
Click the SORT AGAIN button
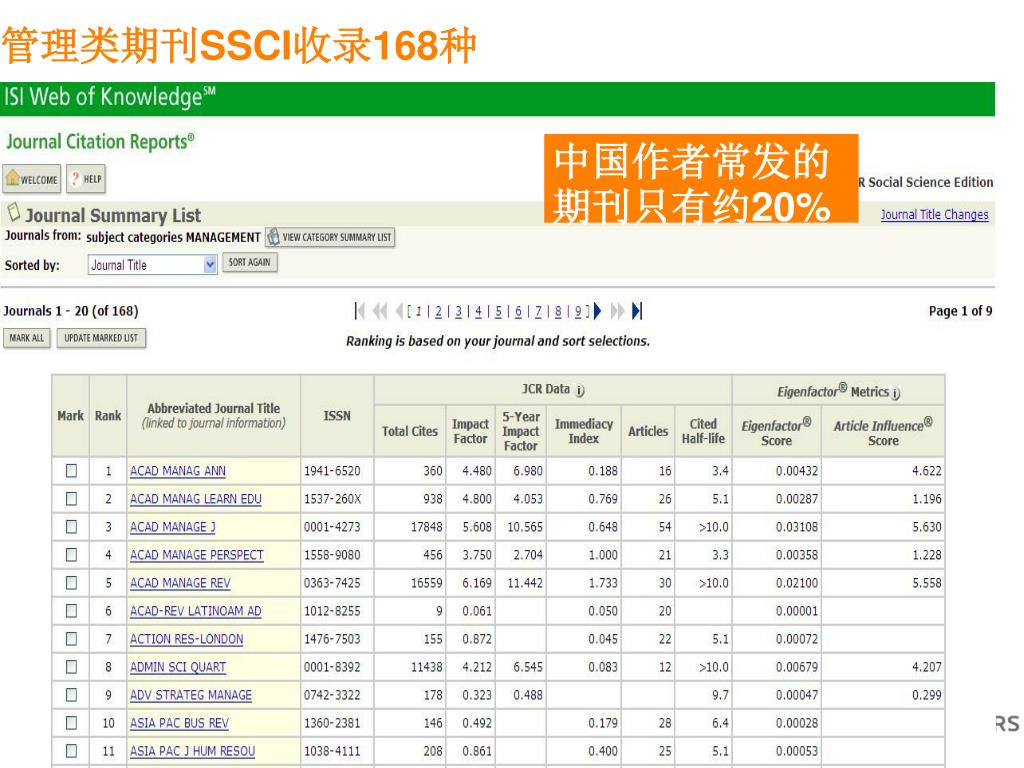pyautogui.click(x=249, y=263)
